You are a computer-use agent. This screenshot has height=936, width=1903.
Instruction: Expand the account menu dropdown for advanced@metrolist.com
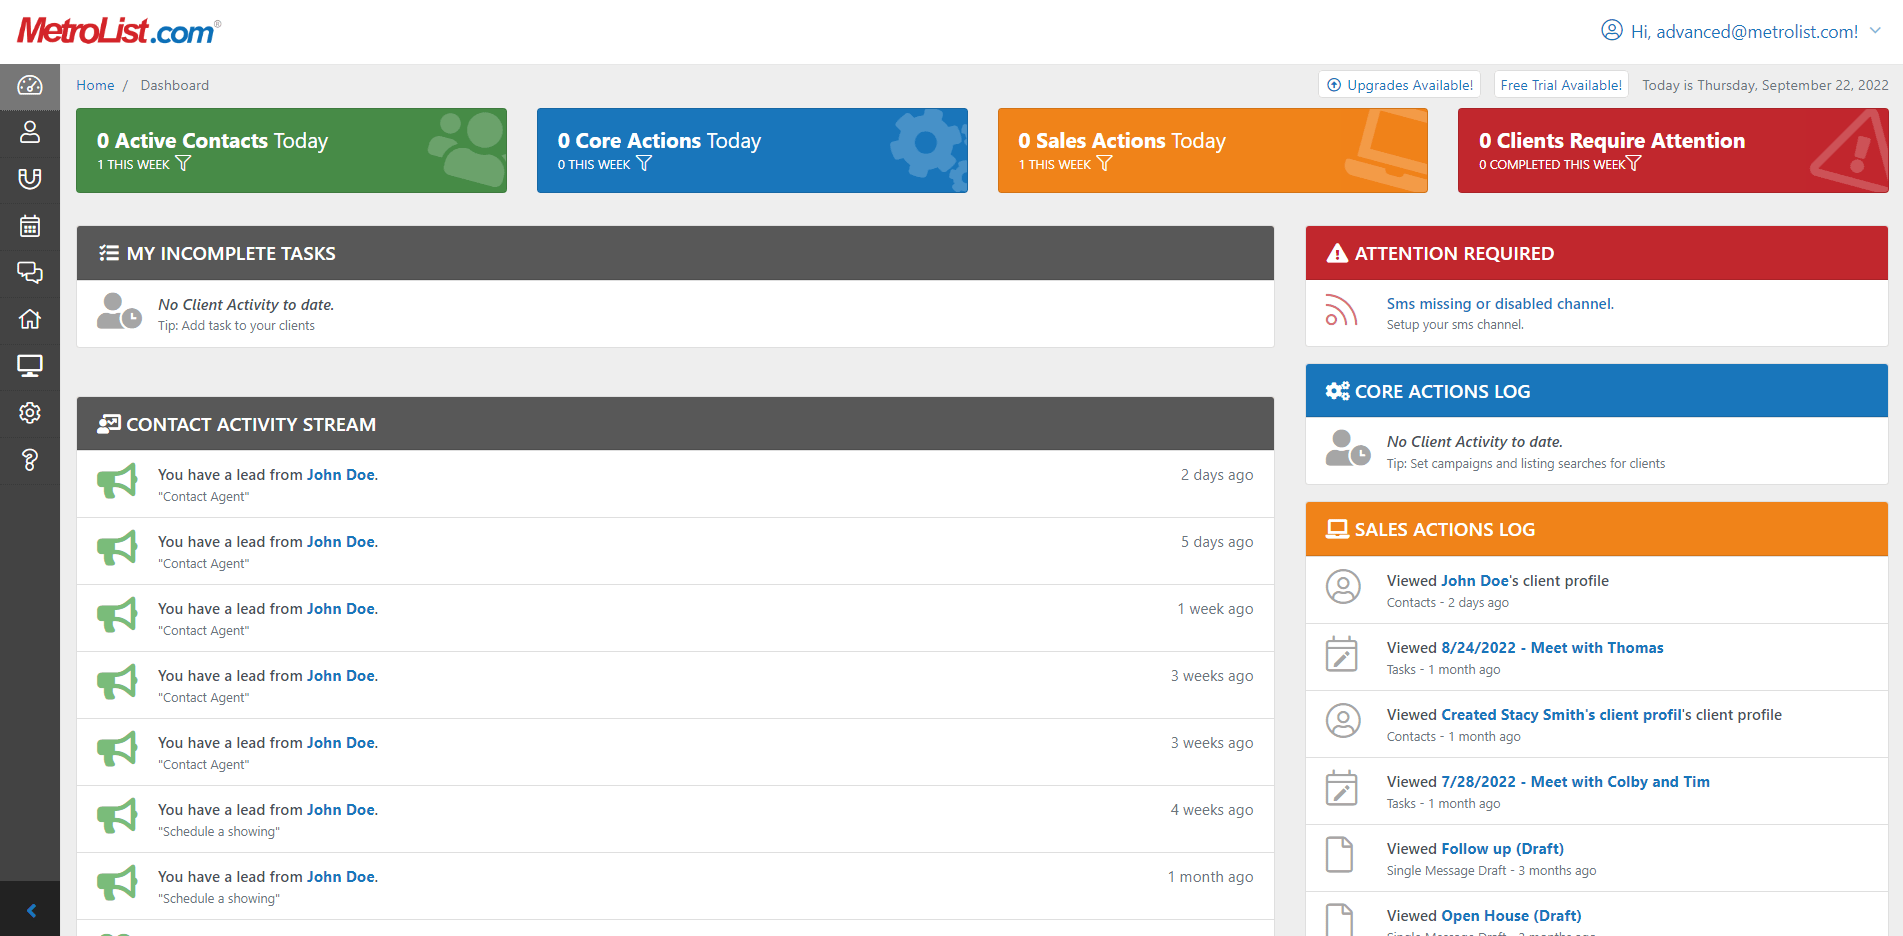pyautogui.click(x=1876, y=31)
